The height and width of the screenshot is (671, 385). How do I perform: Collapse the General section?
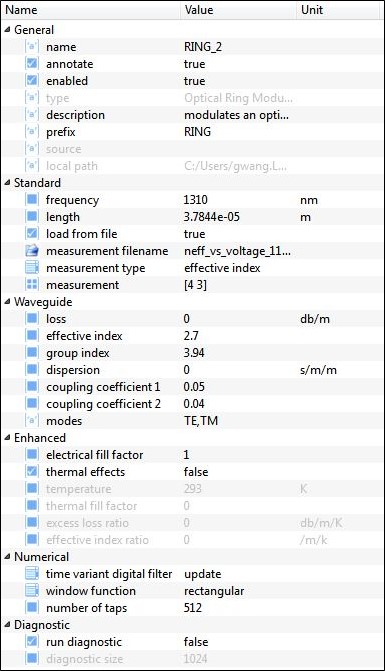[x=8, y=30]
